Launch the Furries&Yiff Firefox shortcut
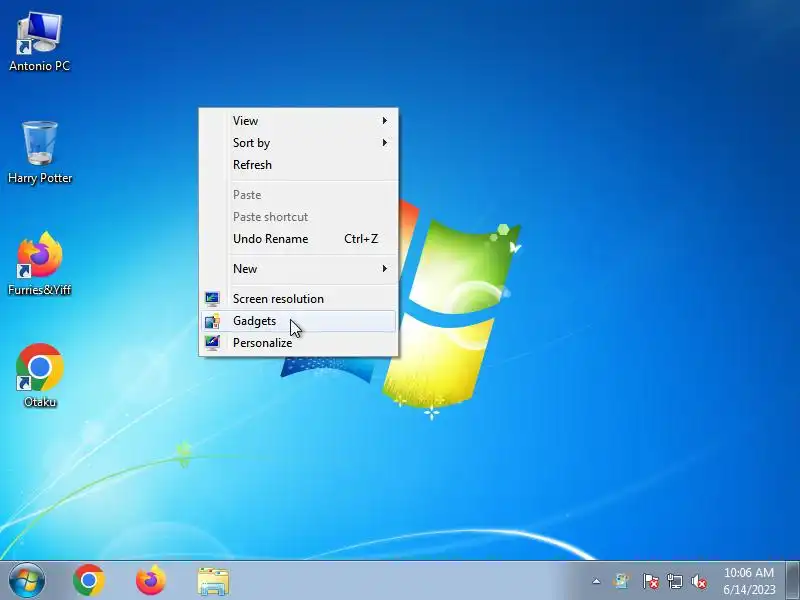Image resolution: width=800 pixels, height=600 pixels. 40,263
